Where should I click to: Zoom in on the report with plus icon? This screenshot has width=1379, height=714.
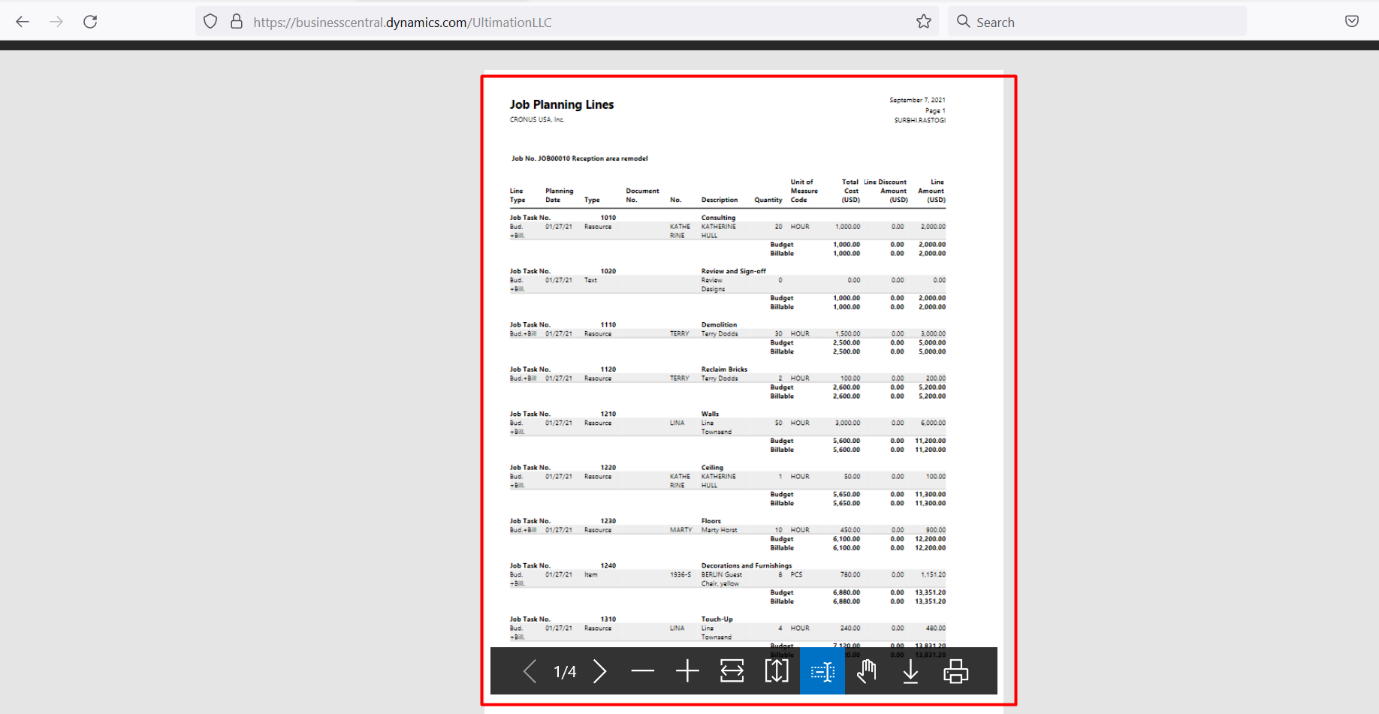click(x=687, y=671)
